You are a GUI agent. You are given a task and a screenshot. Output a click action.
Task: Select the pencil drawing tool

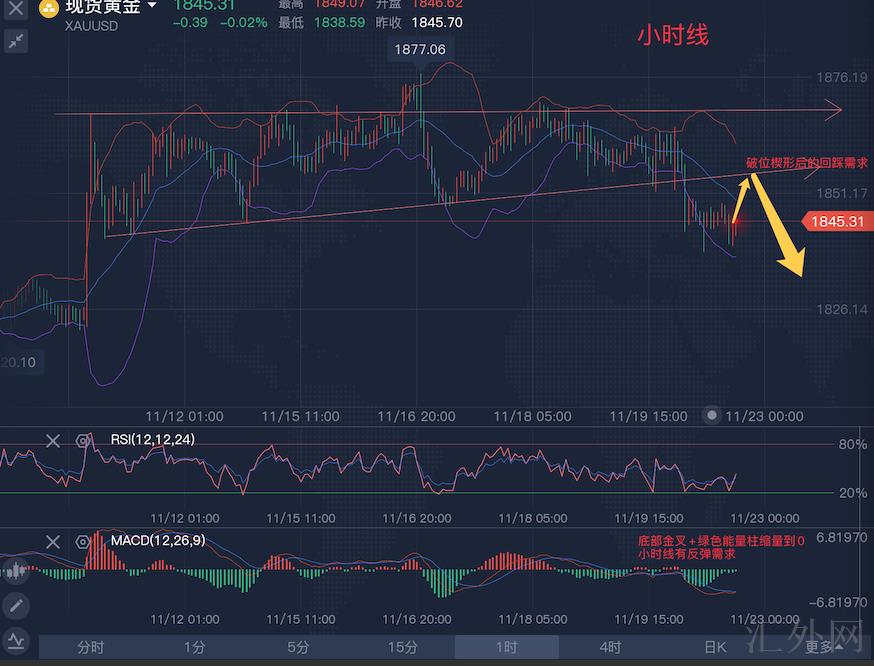pyautogui.click(x=15, y=606)
